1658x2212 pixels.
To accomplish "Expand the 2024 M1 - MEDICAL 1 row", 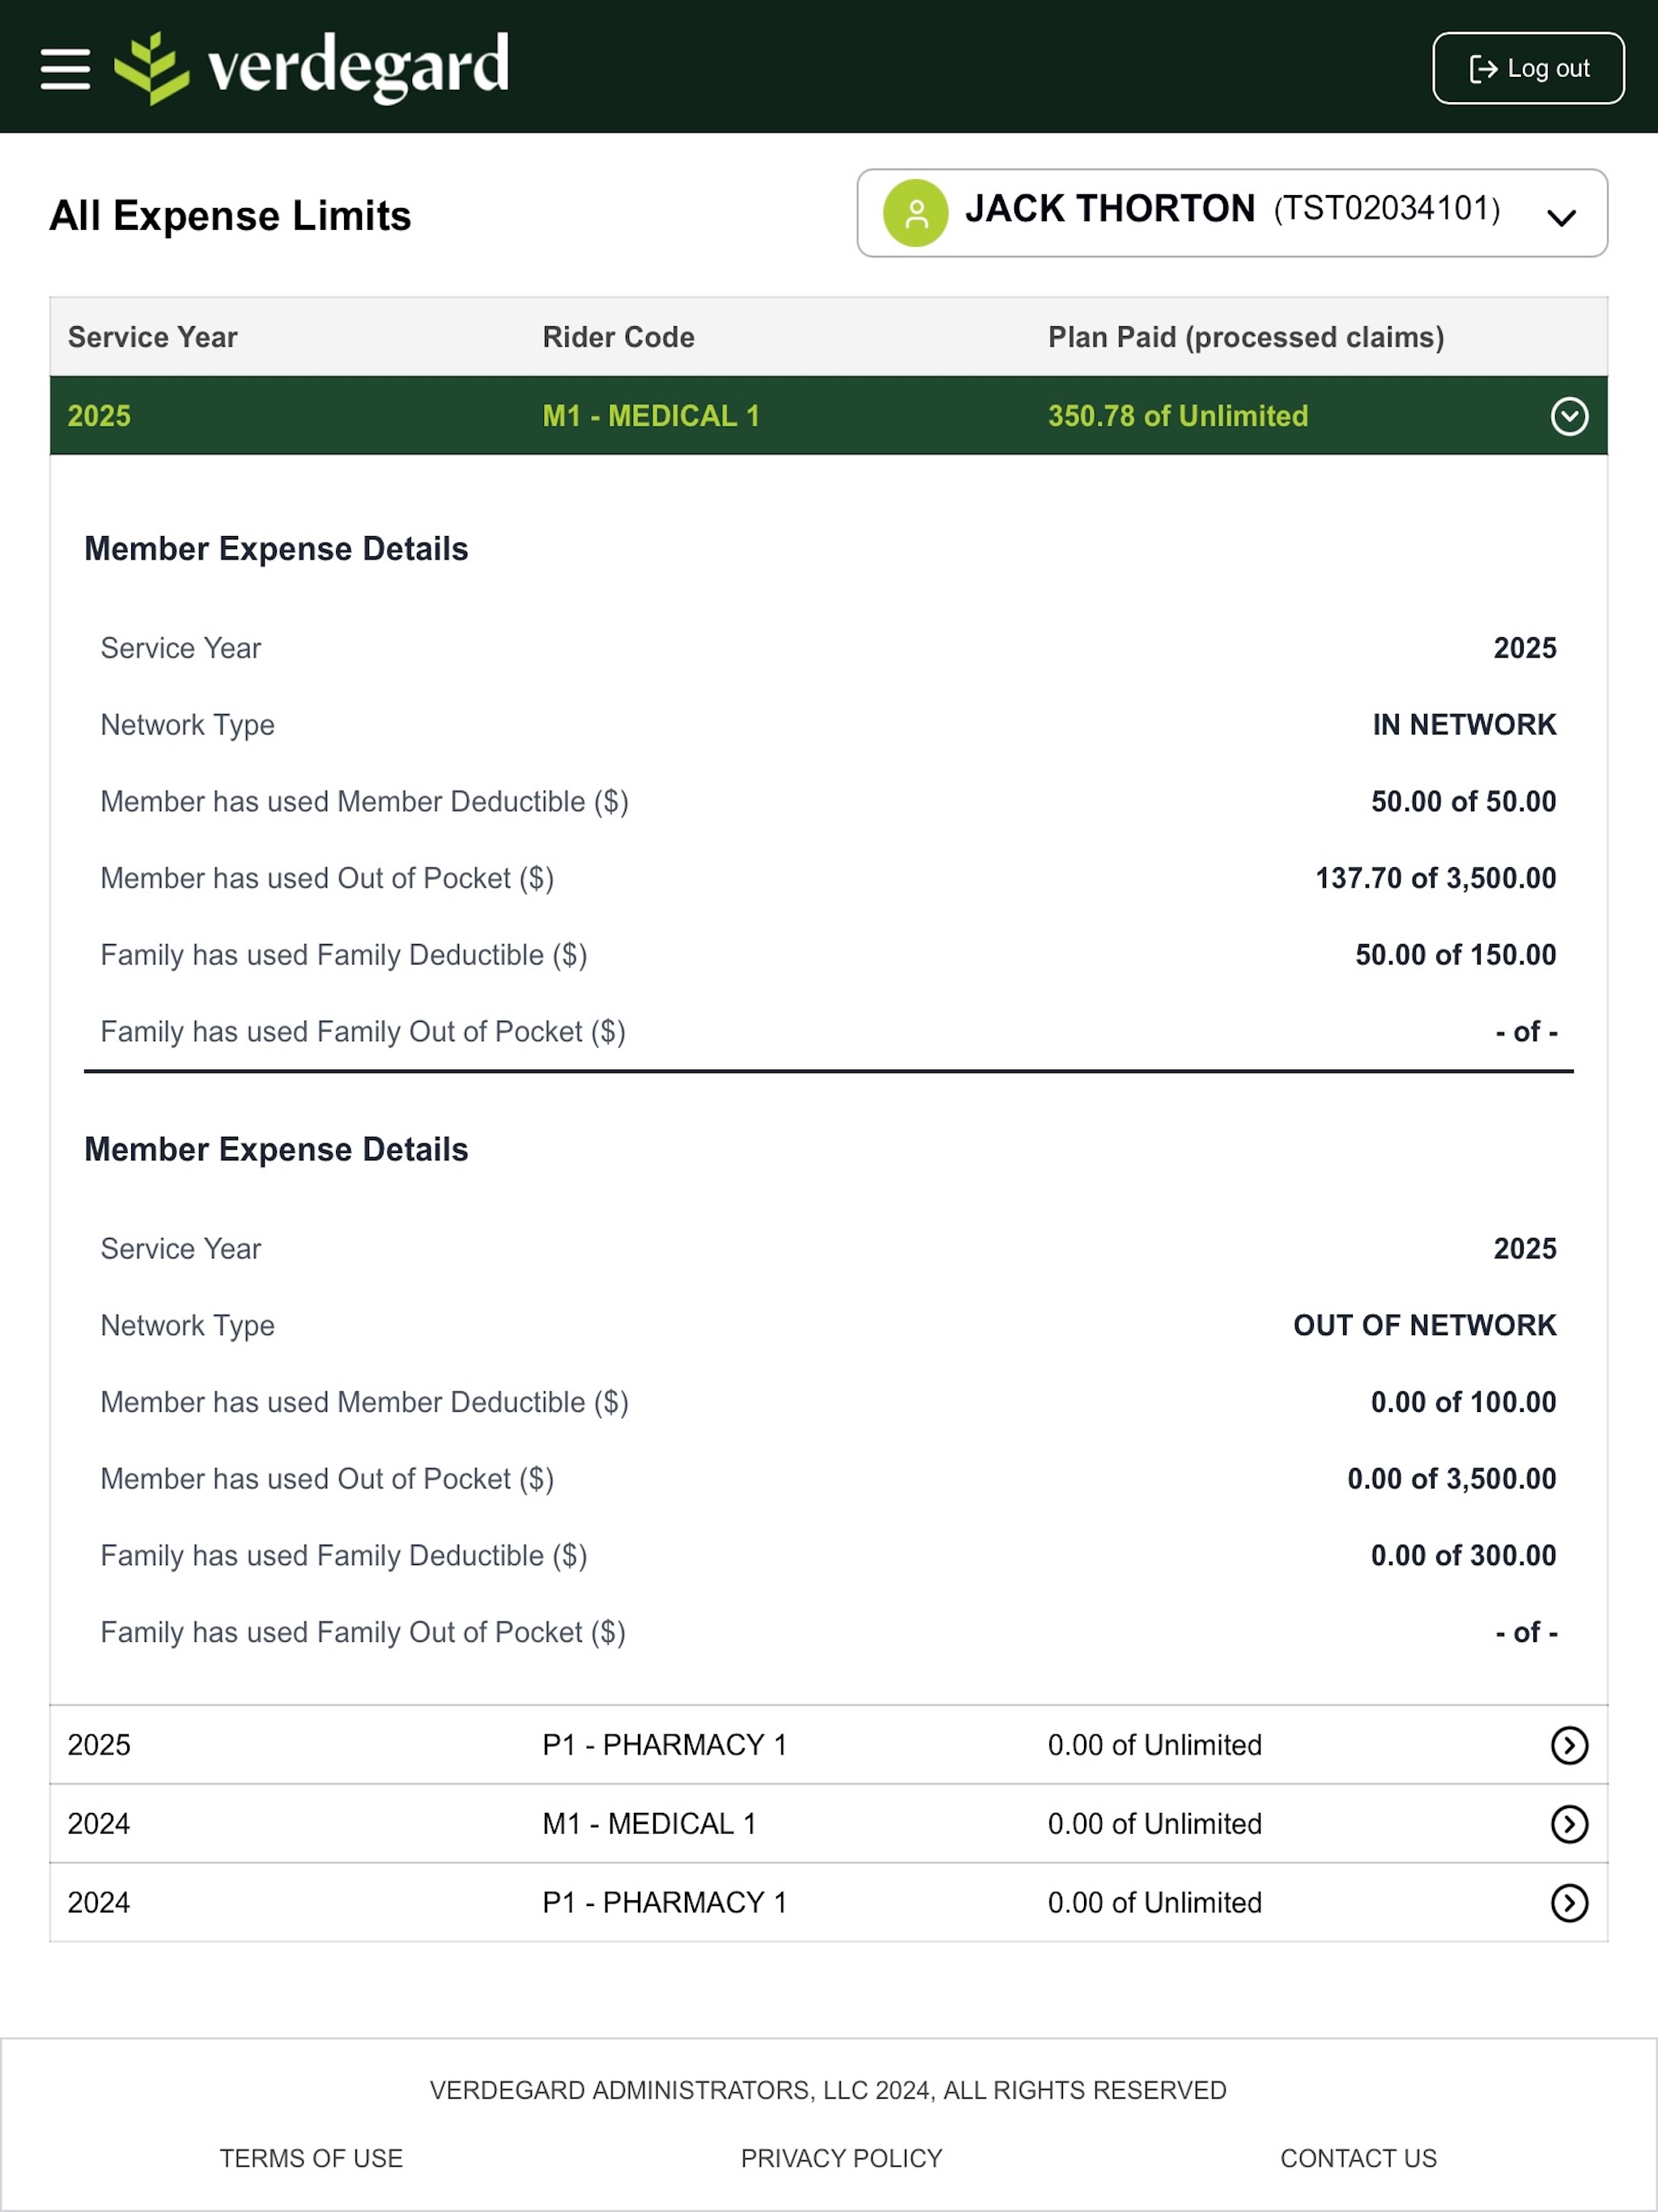I will (x=1569, y=1824).
